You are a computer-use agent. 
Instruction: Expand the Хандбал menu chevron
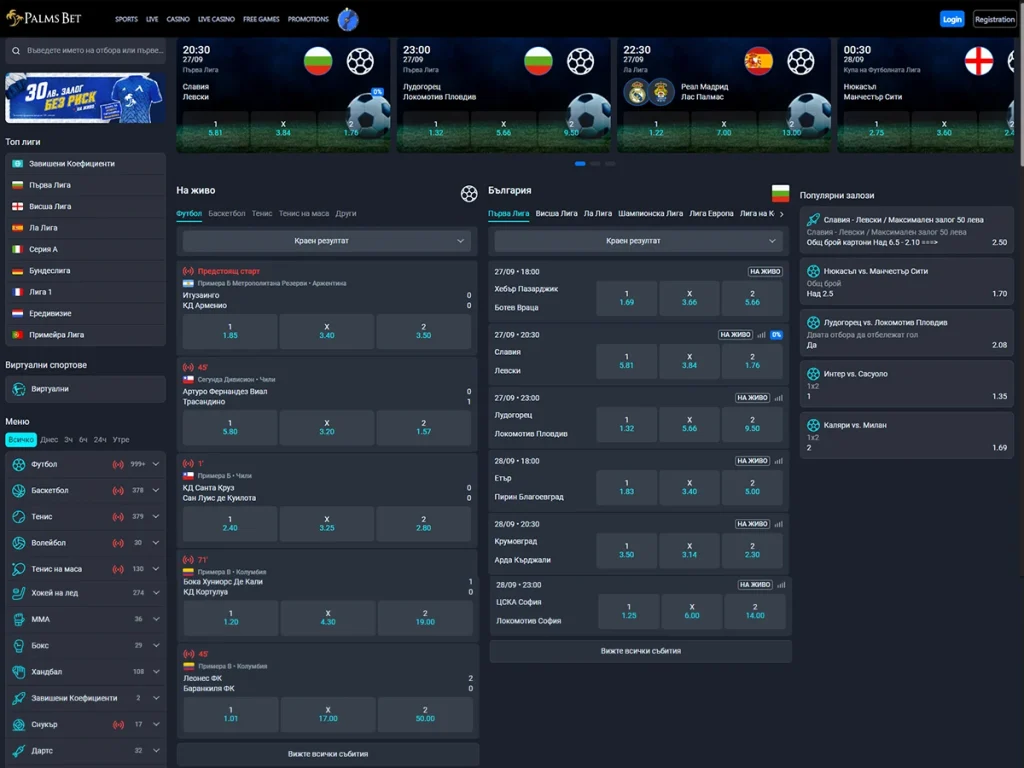pyautogui.click(x=156, y=671)
